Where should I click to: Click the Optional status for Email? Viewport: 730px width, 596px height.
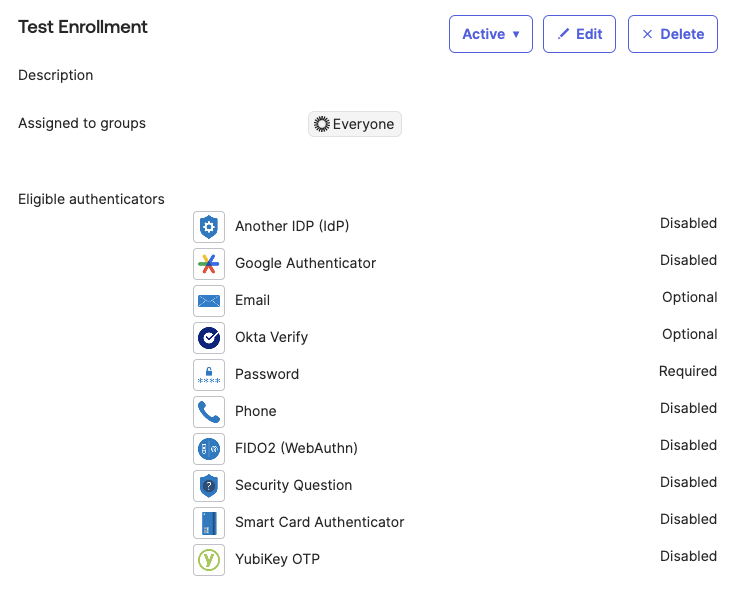coord(689,297)
